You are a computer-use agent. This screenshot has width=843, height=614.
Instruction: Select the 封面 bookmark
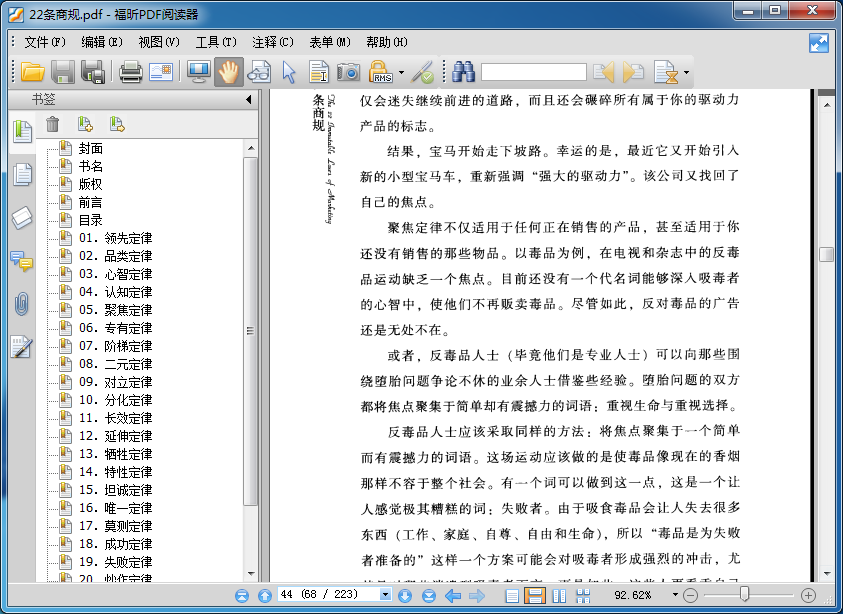pyautogui.click(x=90, y=148)
